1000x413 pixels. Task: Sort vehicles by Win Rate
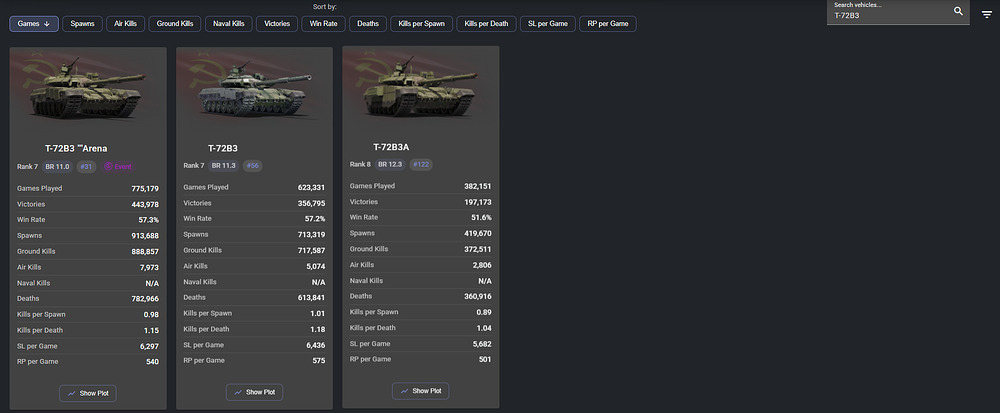point(323,24)
